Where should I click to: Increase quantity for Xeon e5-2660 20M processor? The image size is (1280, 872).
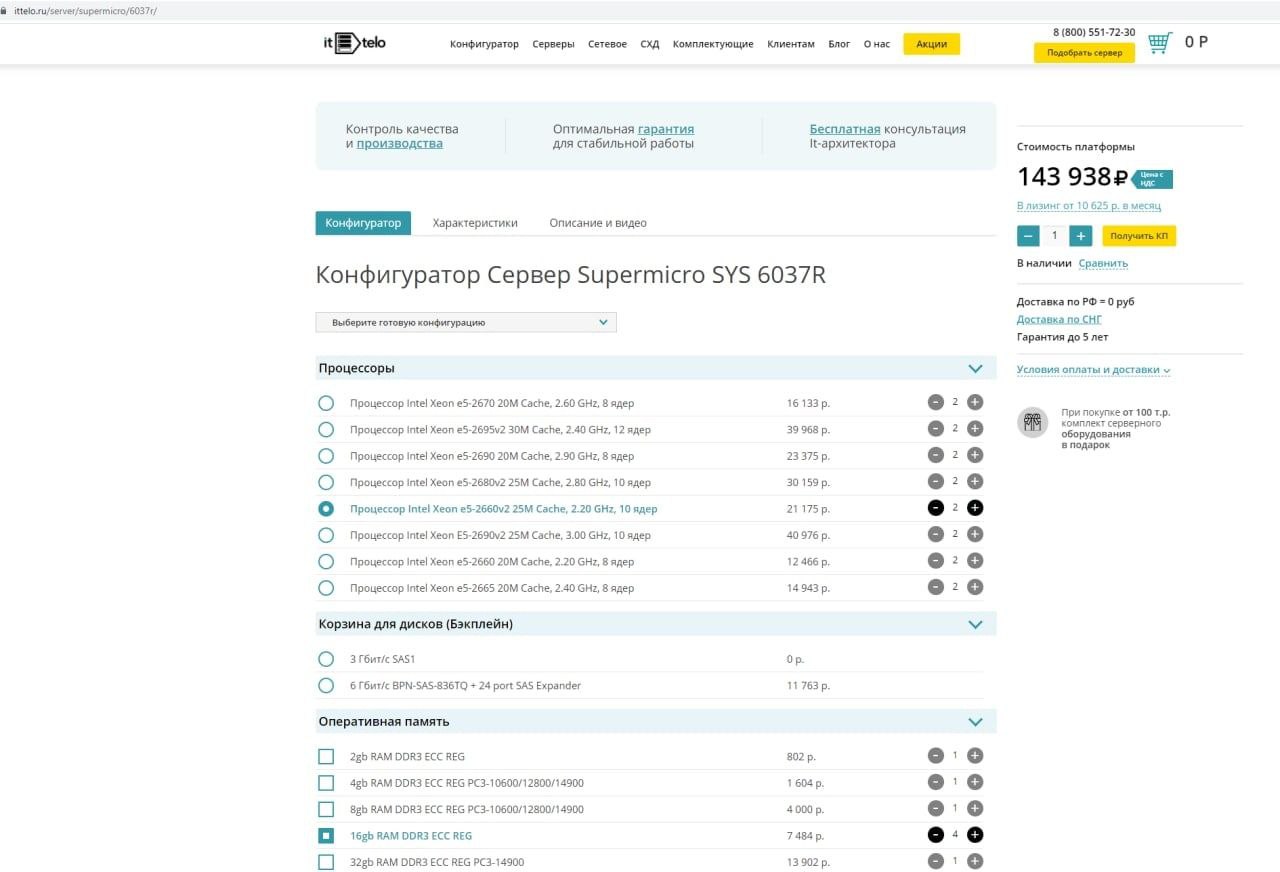975,561
